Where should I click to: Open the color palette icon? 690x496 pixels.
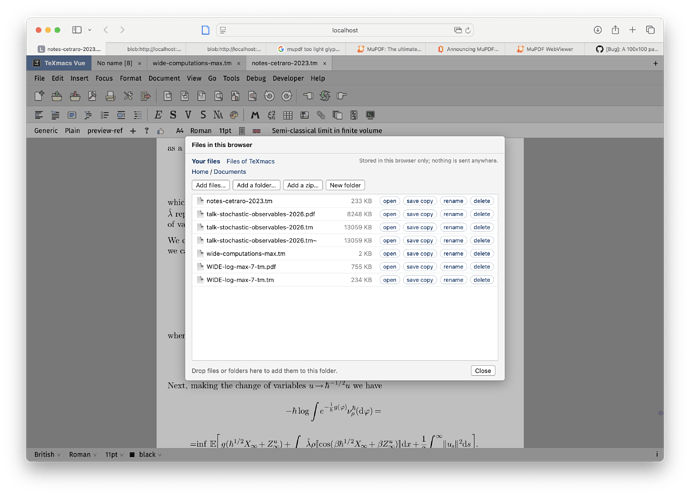click(x=234, y=115)
